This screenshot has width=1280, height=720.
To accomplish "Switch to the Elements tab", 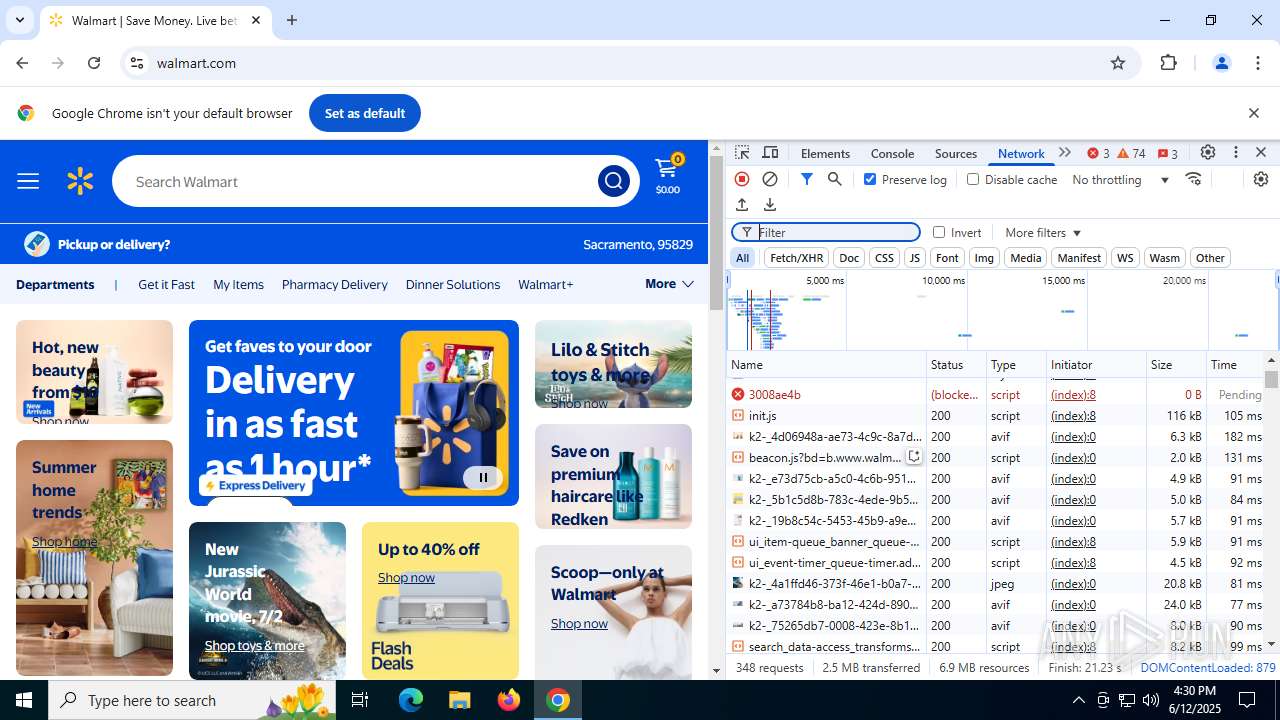I will 825,153.
